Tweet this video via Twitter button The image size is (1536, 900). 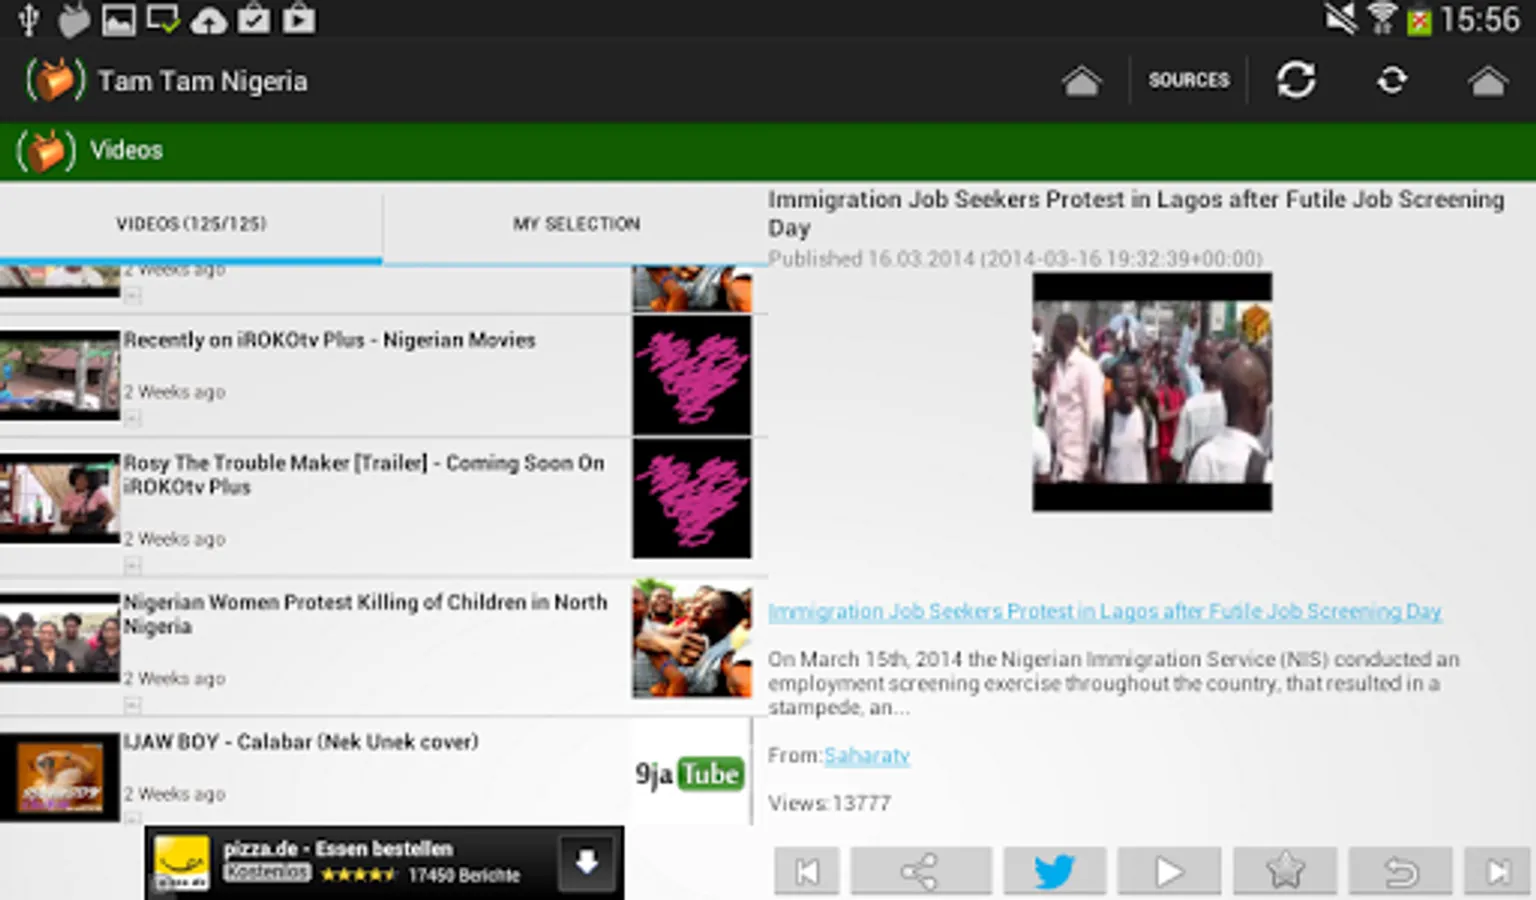point(1054,871)
